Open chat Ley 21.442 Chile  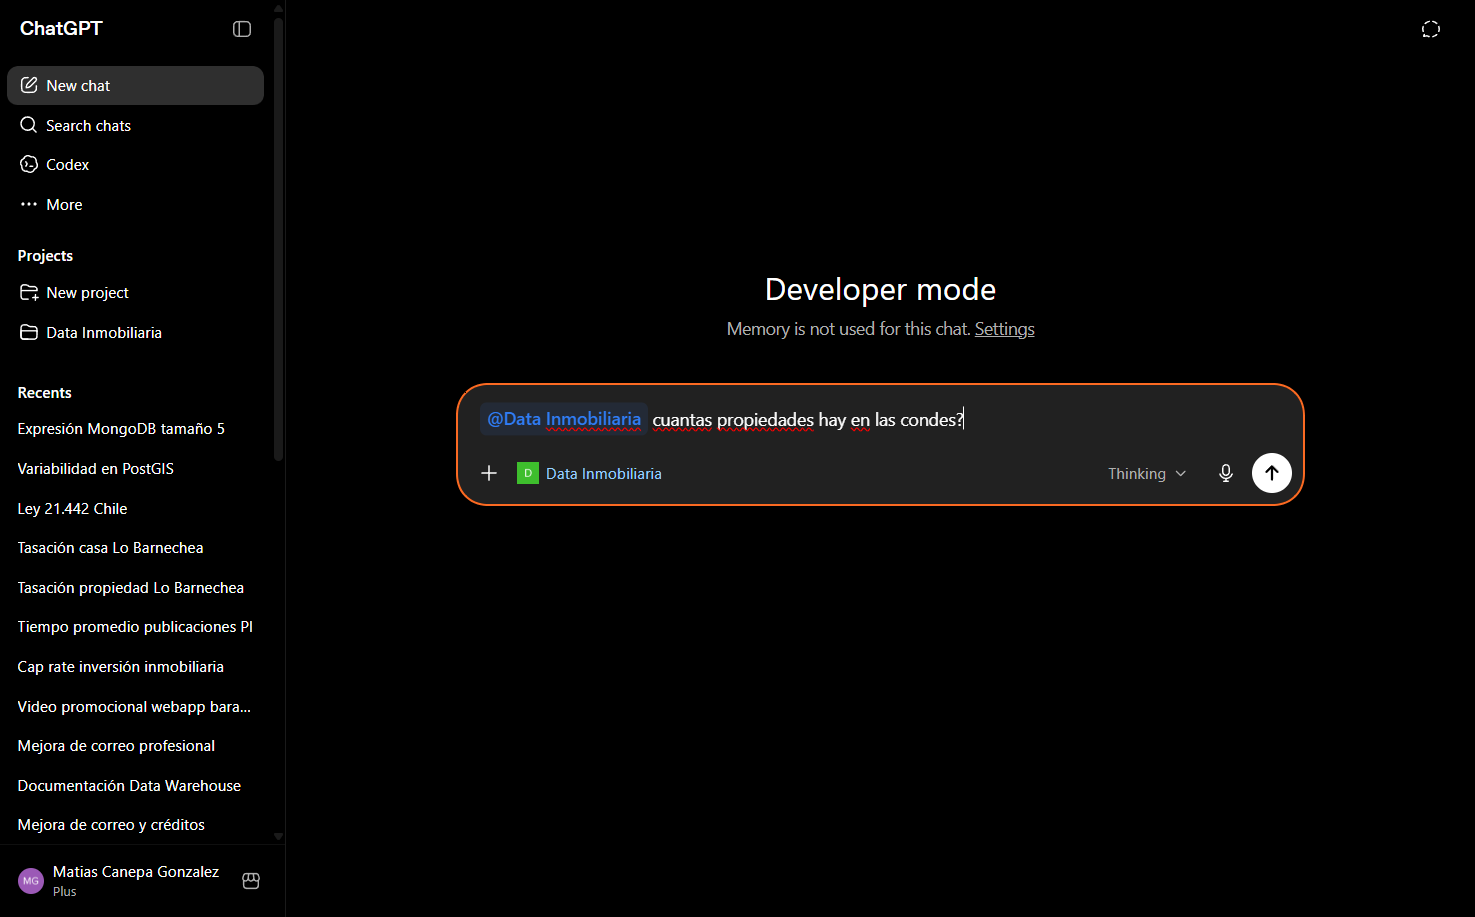pyautogui.click(x=135, y=508)
